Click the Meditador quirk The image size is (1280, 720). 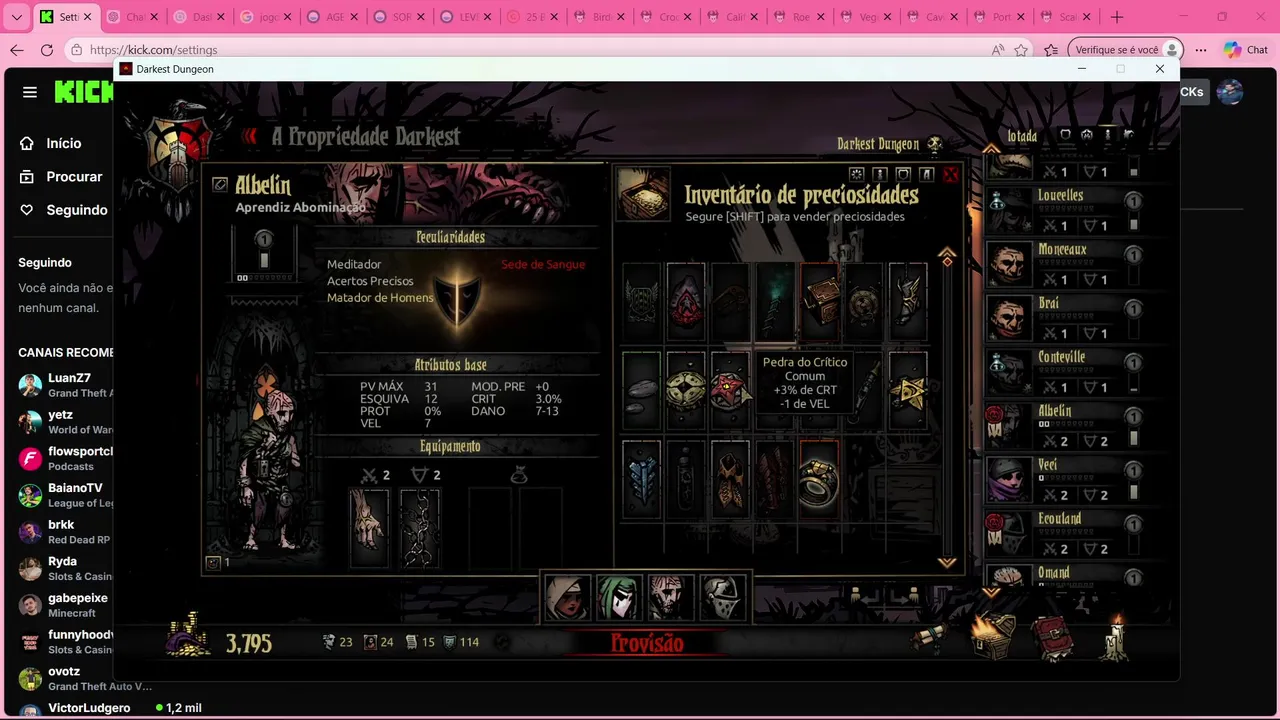(354, 264)
